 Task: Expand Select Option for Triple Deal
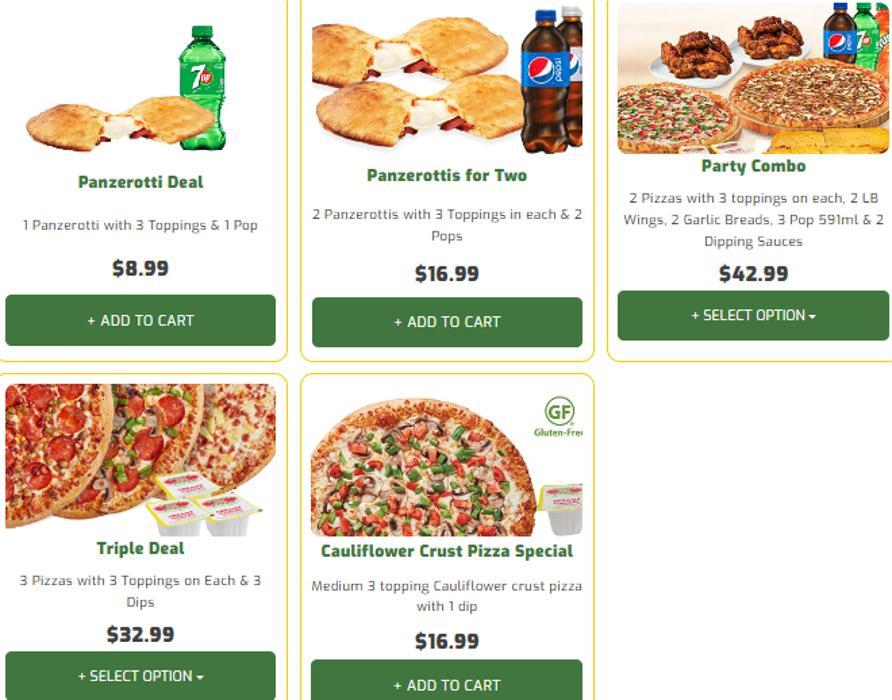pyautogui.click(x=141, y=676)
